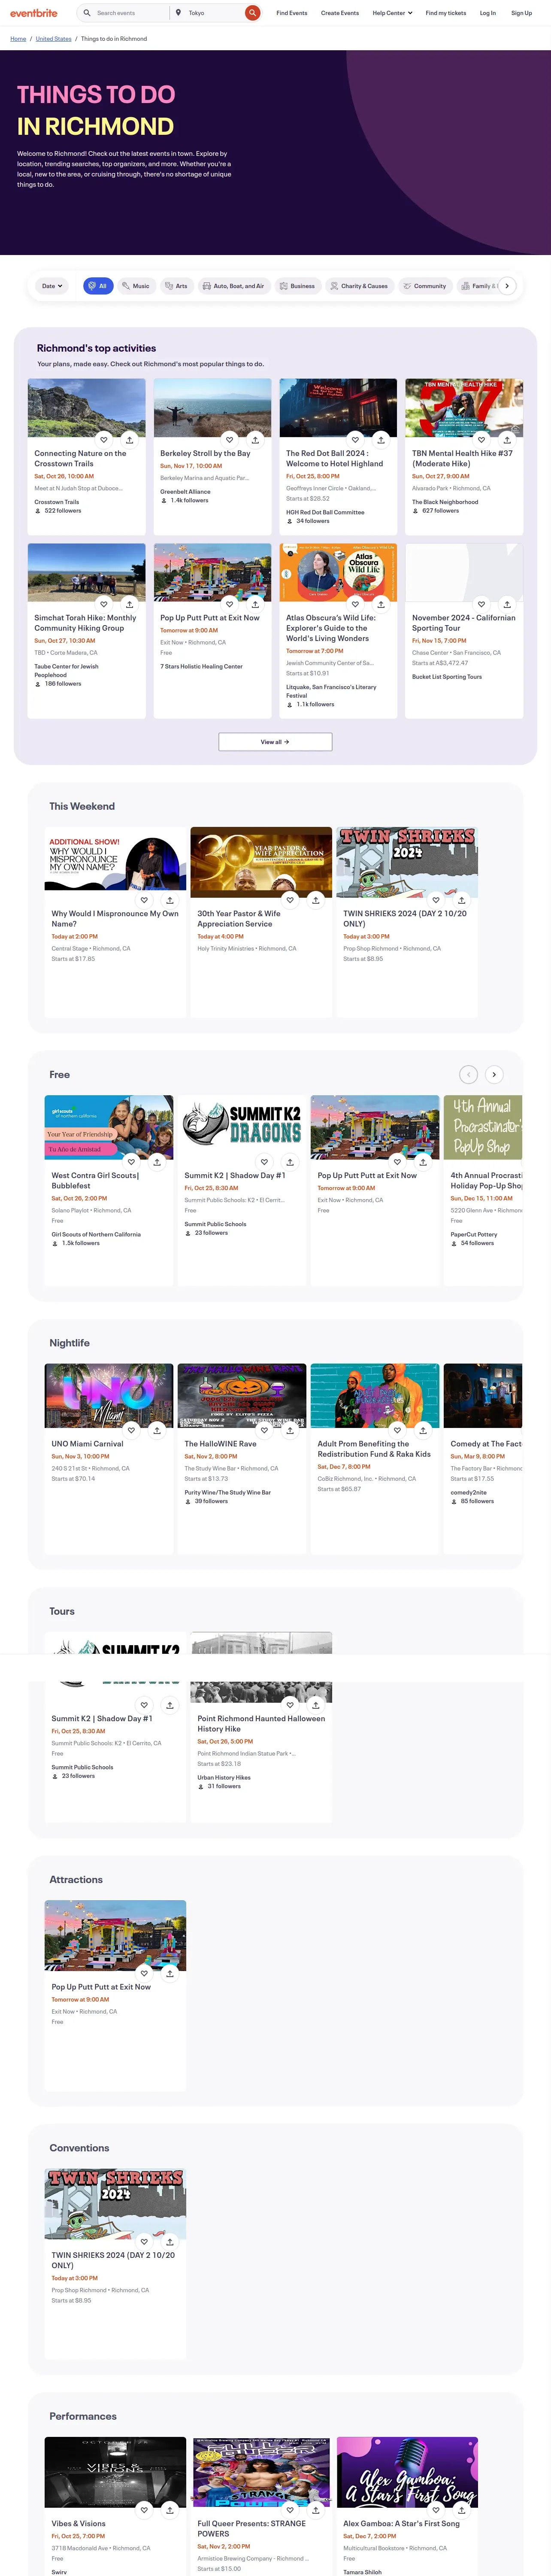Go to previous events in Free carousel
The image size is (551, 2576).
[x=468, y=1074]
